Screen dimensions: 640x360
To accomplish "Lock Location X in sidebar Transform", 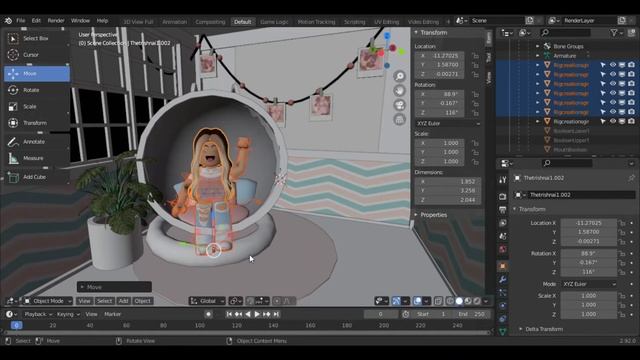I will (x=475, y=56).
